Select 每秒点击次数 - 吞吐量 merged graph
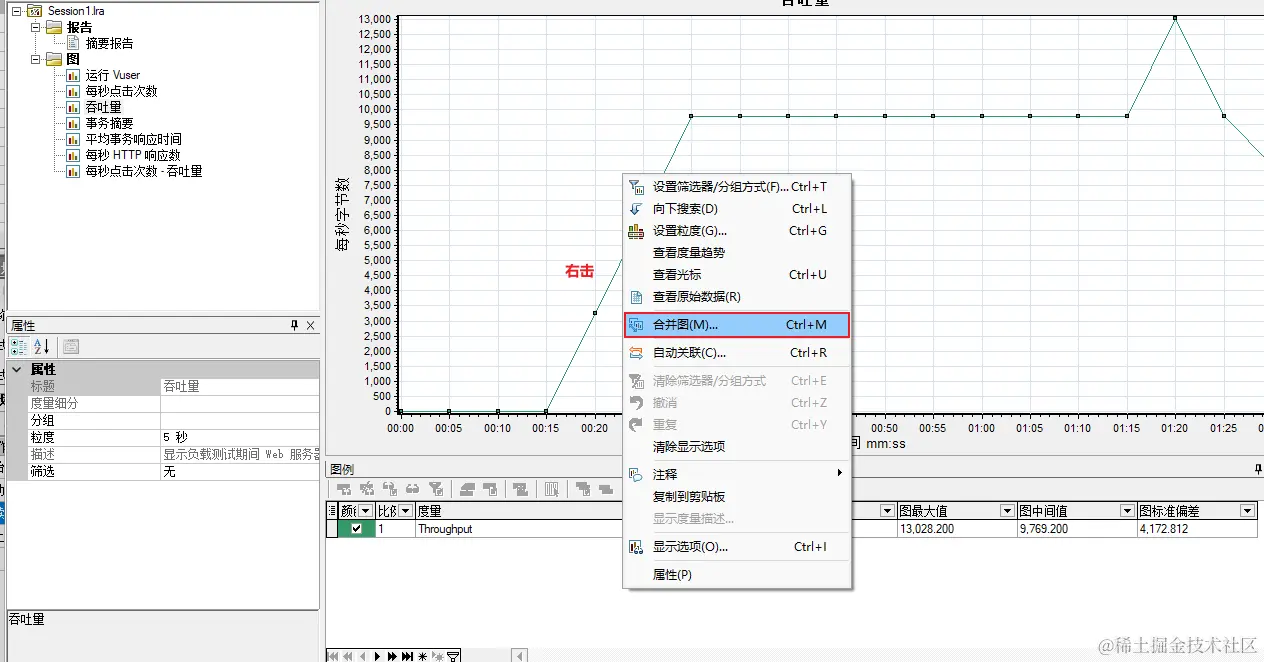The image size is (1264, 662). click(144, 171)
